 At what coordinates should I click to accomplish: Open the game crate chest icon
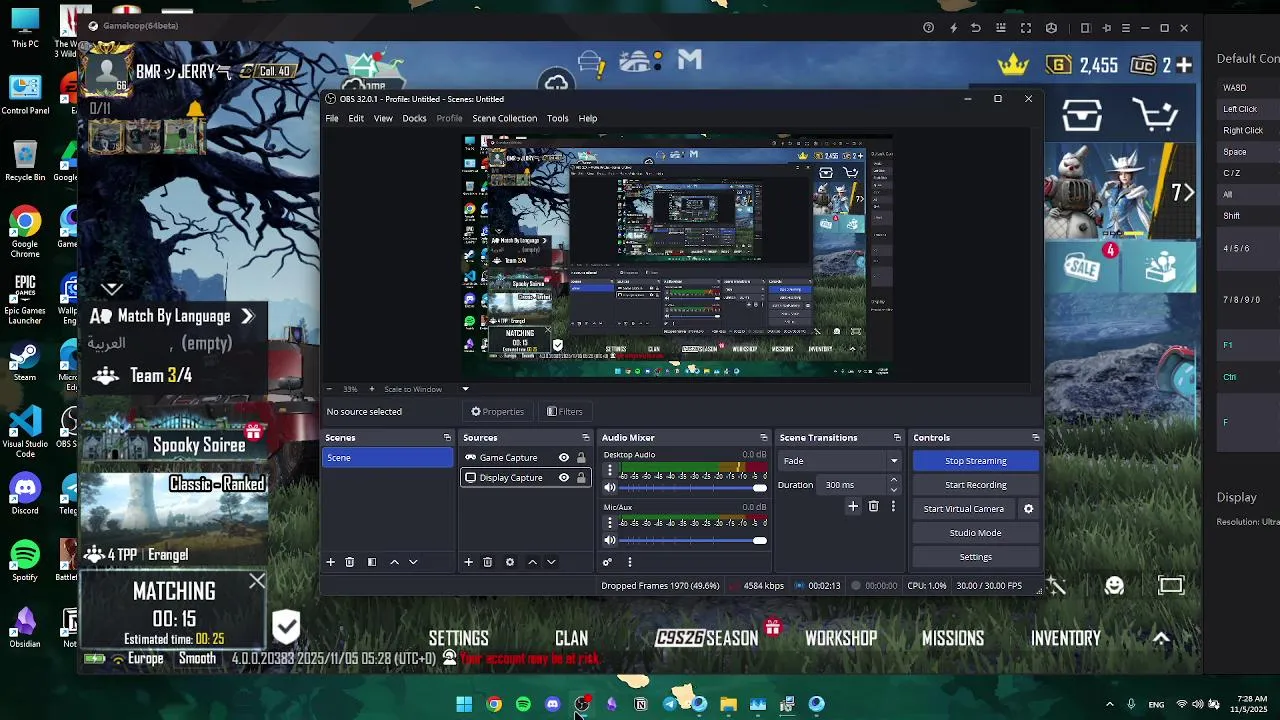tap(1082, 116)
